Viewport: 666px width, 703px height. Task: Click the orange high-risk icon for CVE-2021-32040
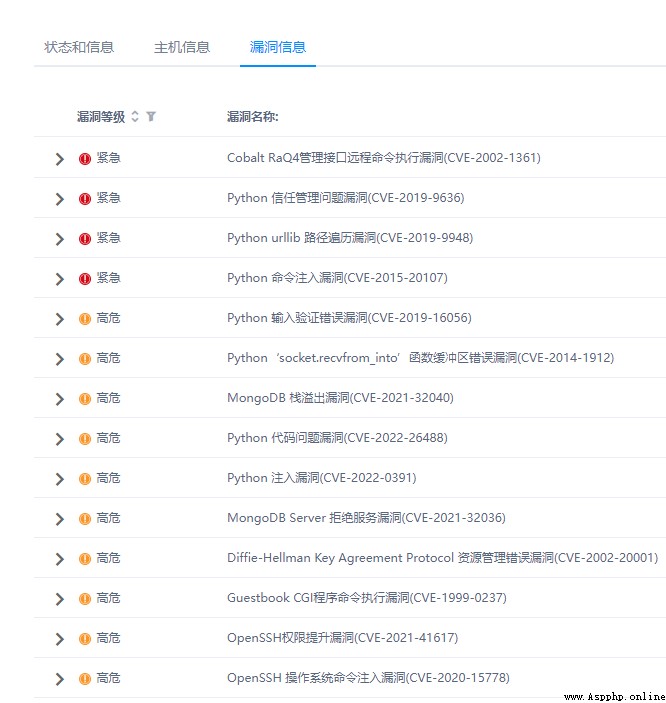pos(85,399)
